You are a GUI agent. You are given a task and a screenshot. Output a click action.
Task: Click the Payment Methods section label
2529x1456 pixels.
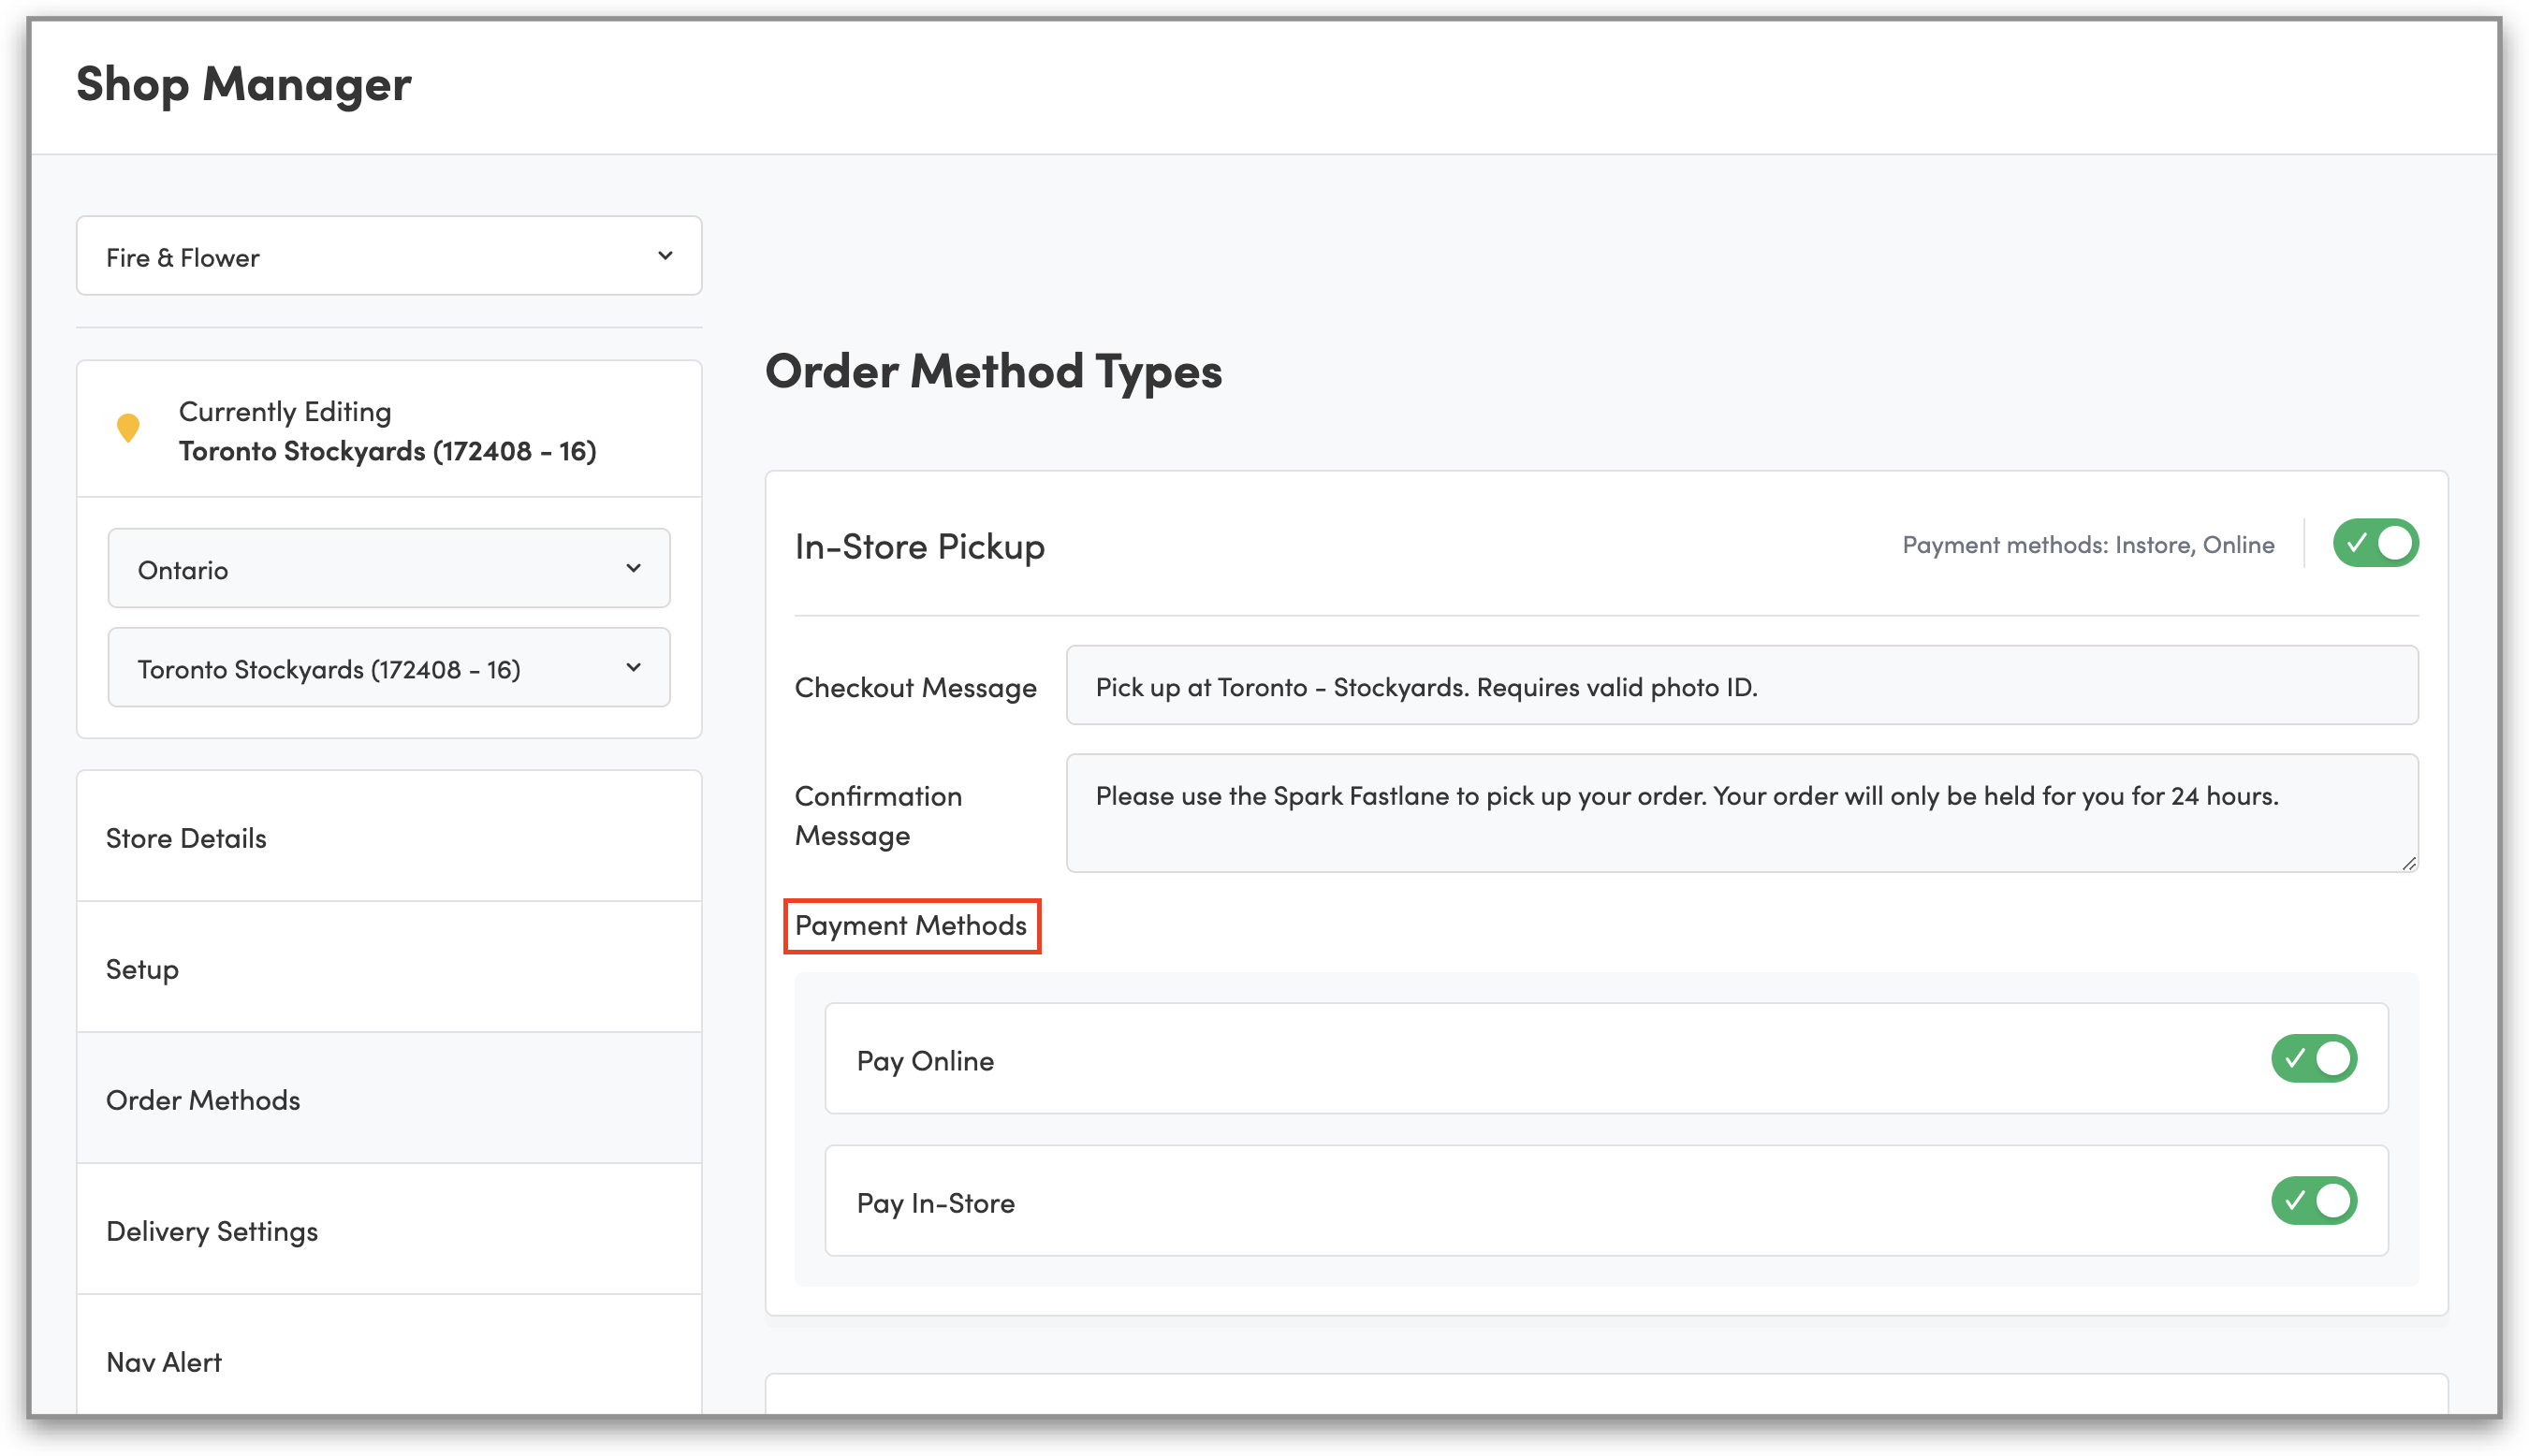pos(911,925)
